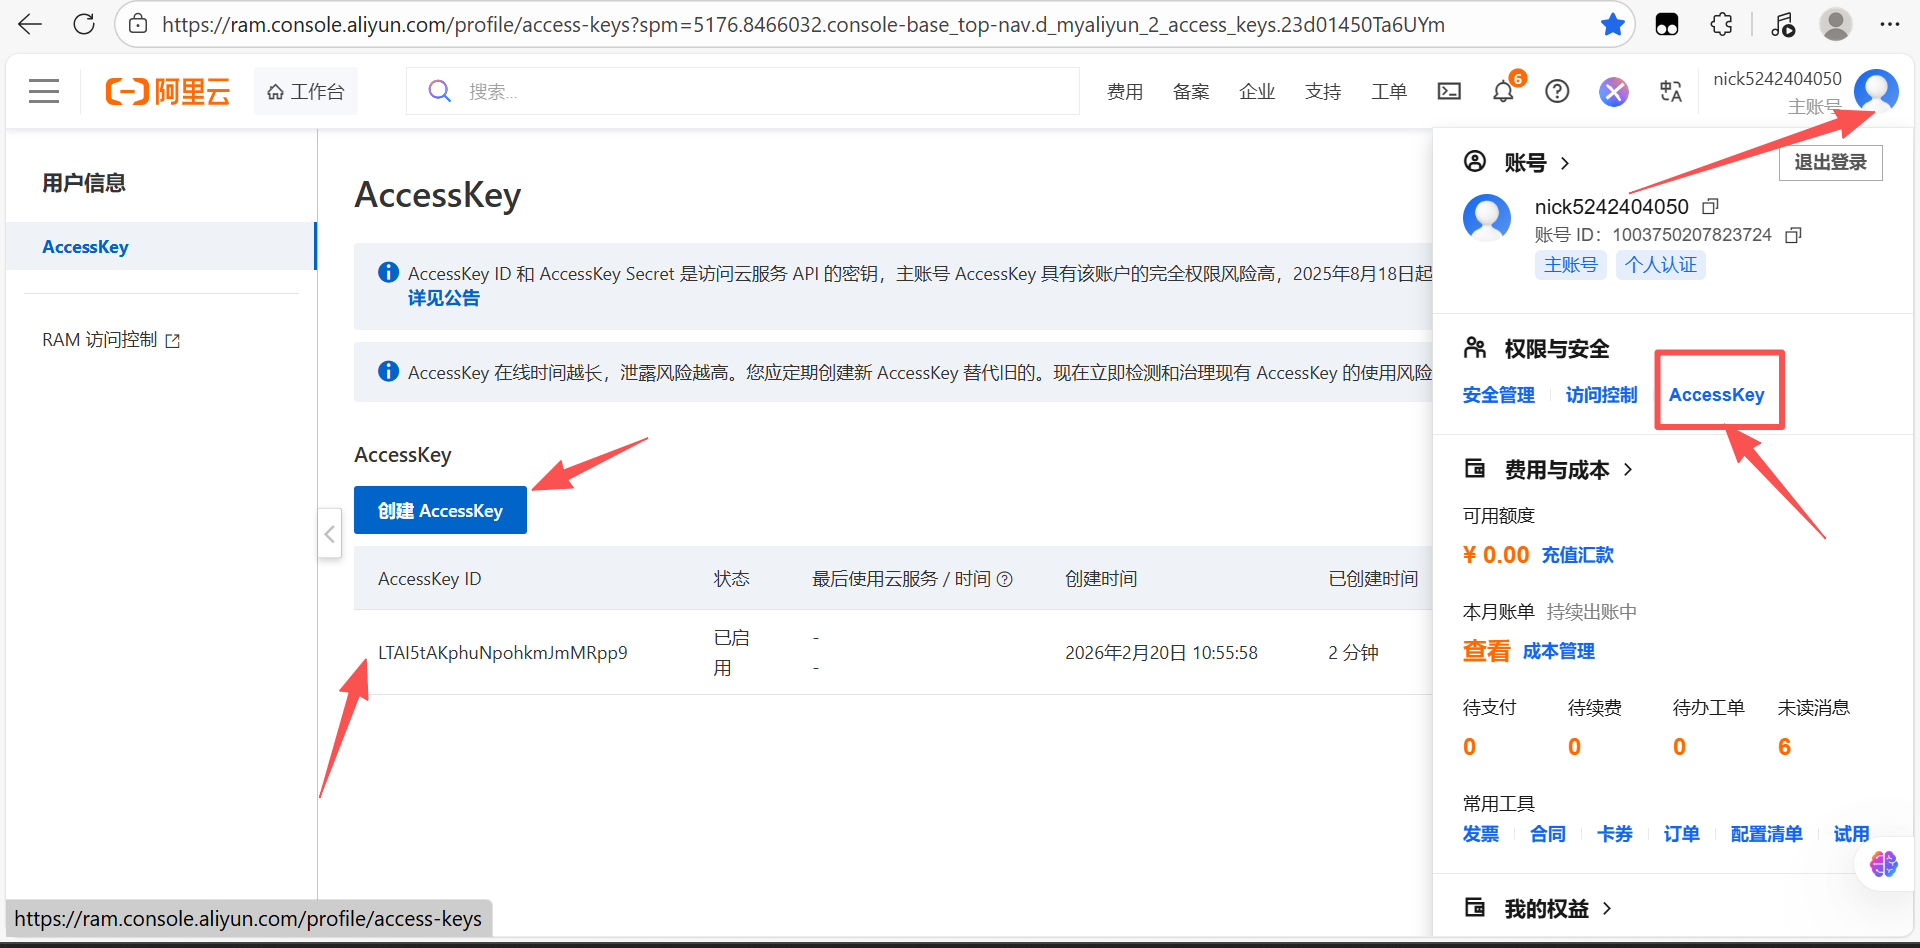This screenshot has width=1920, height=948.
Task: Open the Cloud Shell terminal icon
Action: (x=1449, y=91)
